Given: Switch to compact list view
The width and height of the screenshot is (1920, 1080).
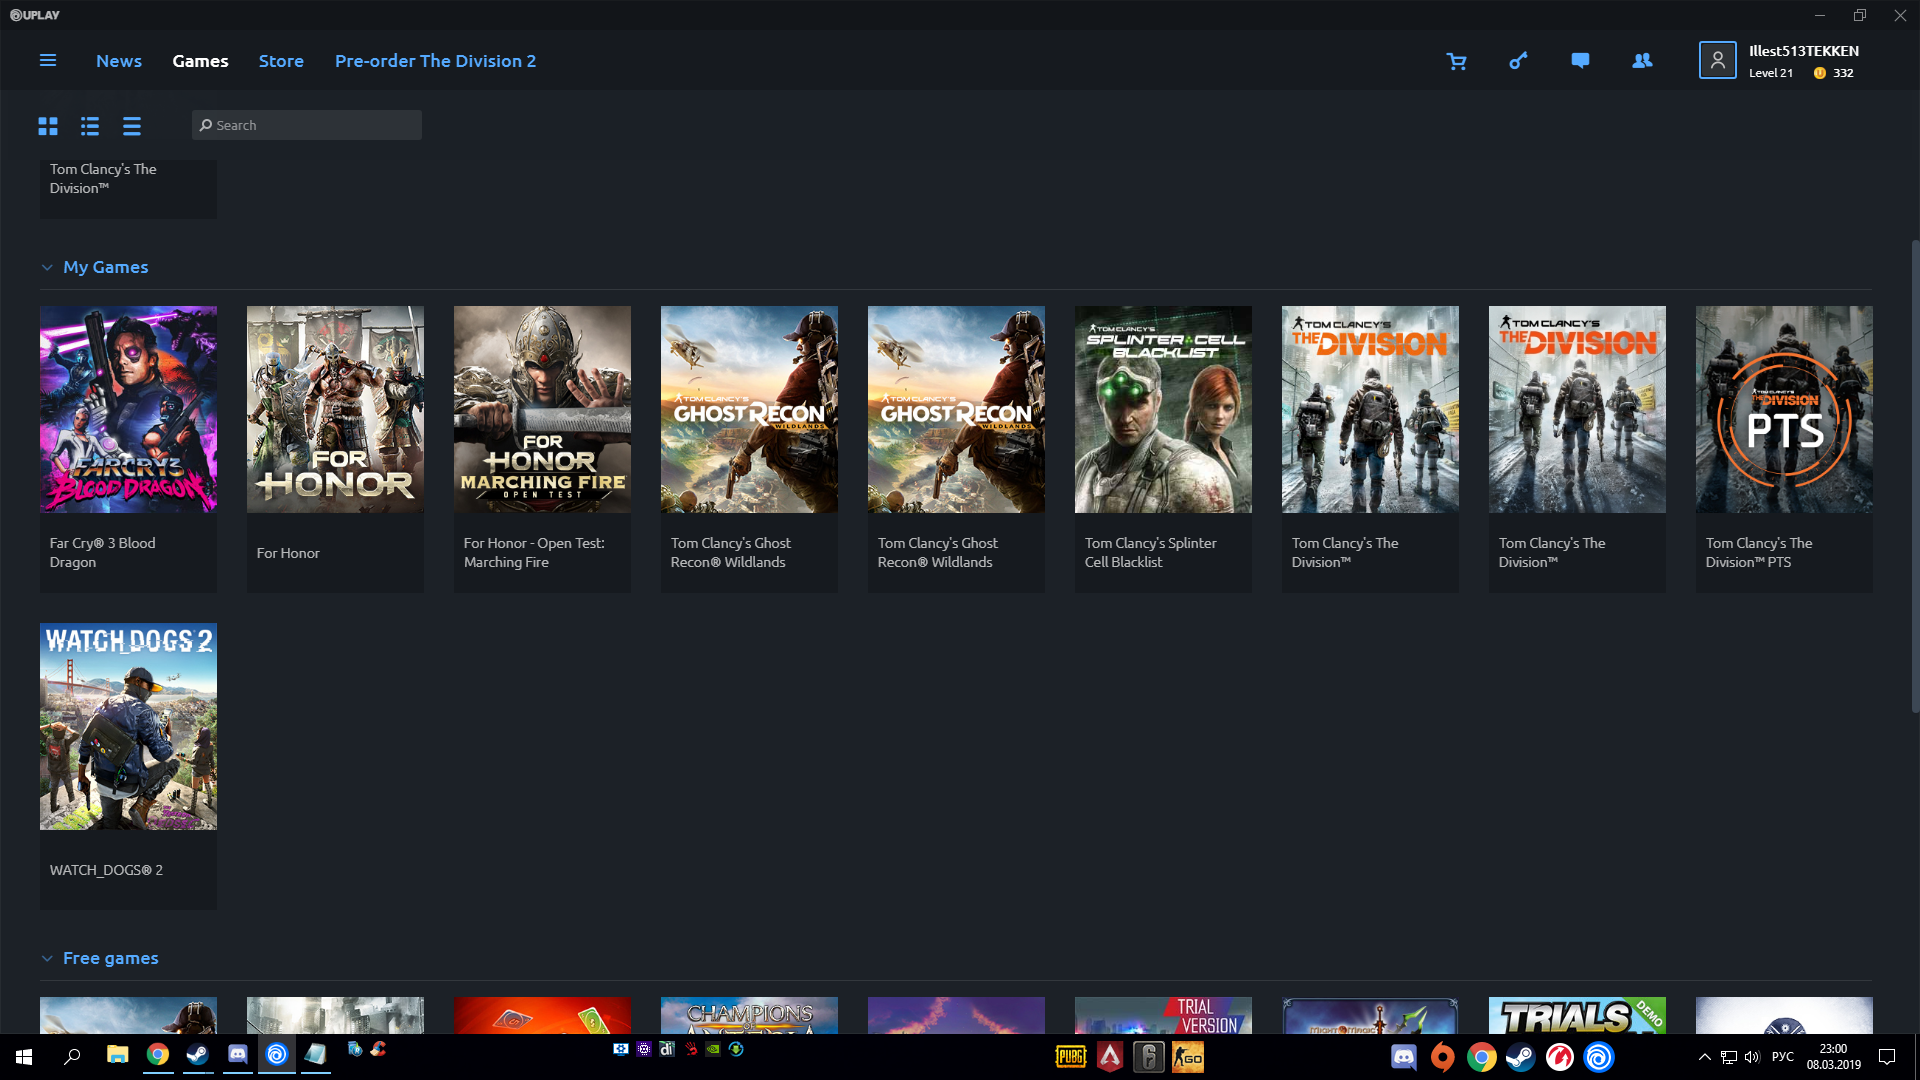Looking at the screenshot, I should point(132,126).
